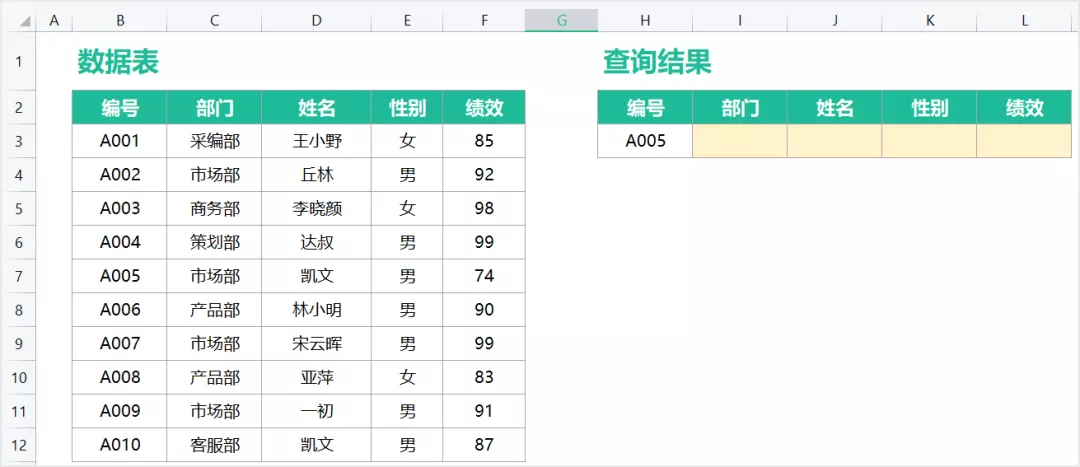Click the empty 部门 cell in 查询结果
This screenshot has width=1080, height=467.
tap(740, 141)
